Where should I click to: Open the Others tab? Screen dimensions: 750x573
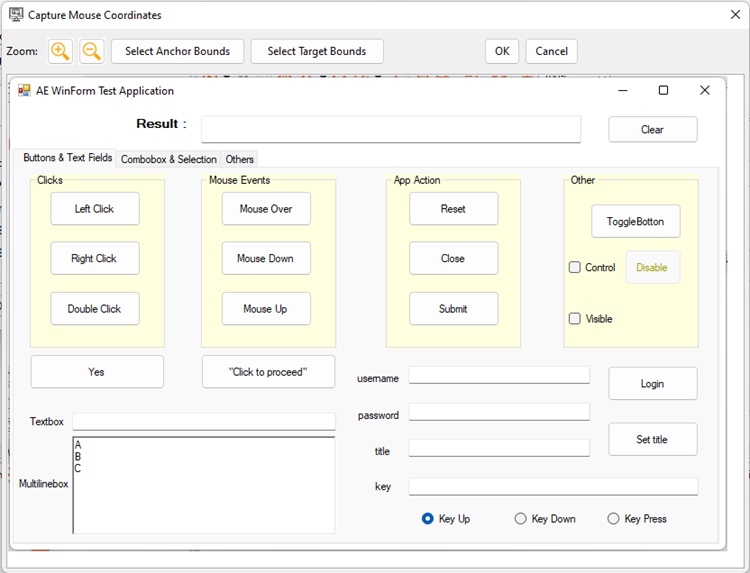pyautogui.click(x=239, y=159)
